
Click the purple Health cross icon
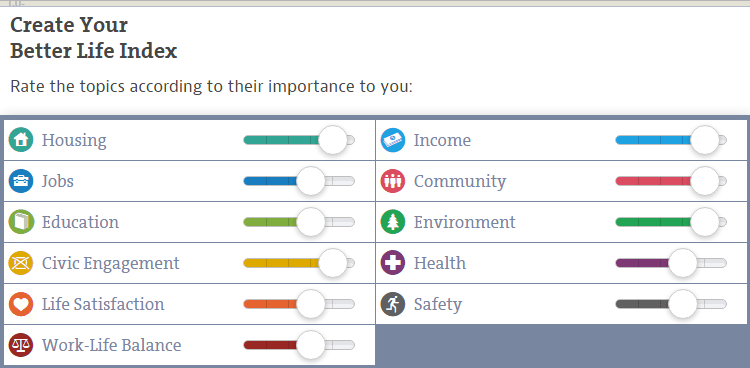tap(393, 263)
